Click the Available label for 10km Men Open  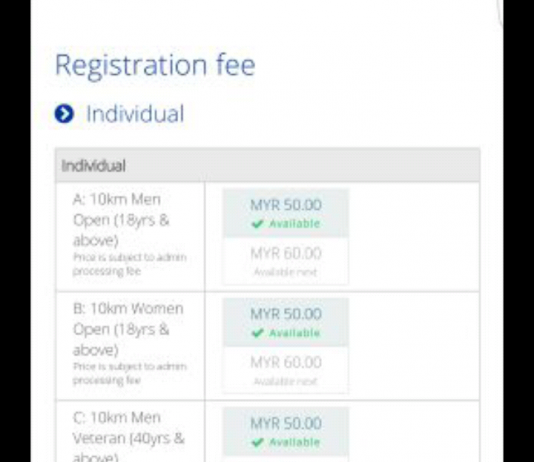295,224
